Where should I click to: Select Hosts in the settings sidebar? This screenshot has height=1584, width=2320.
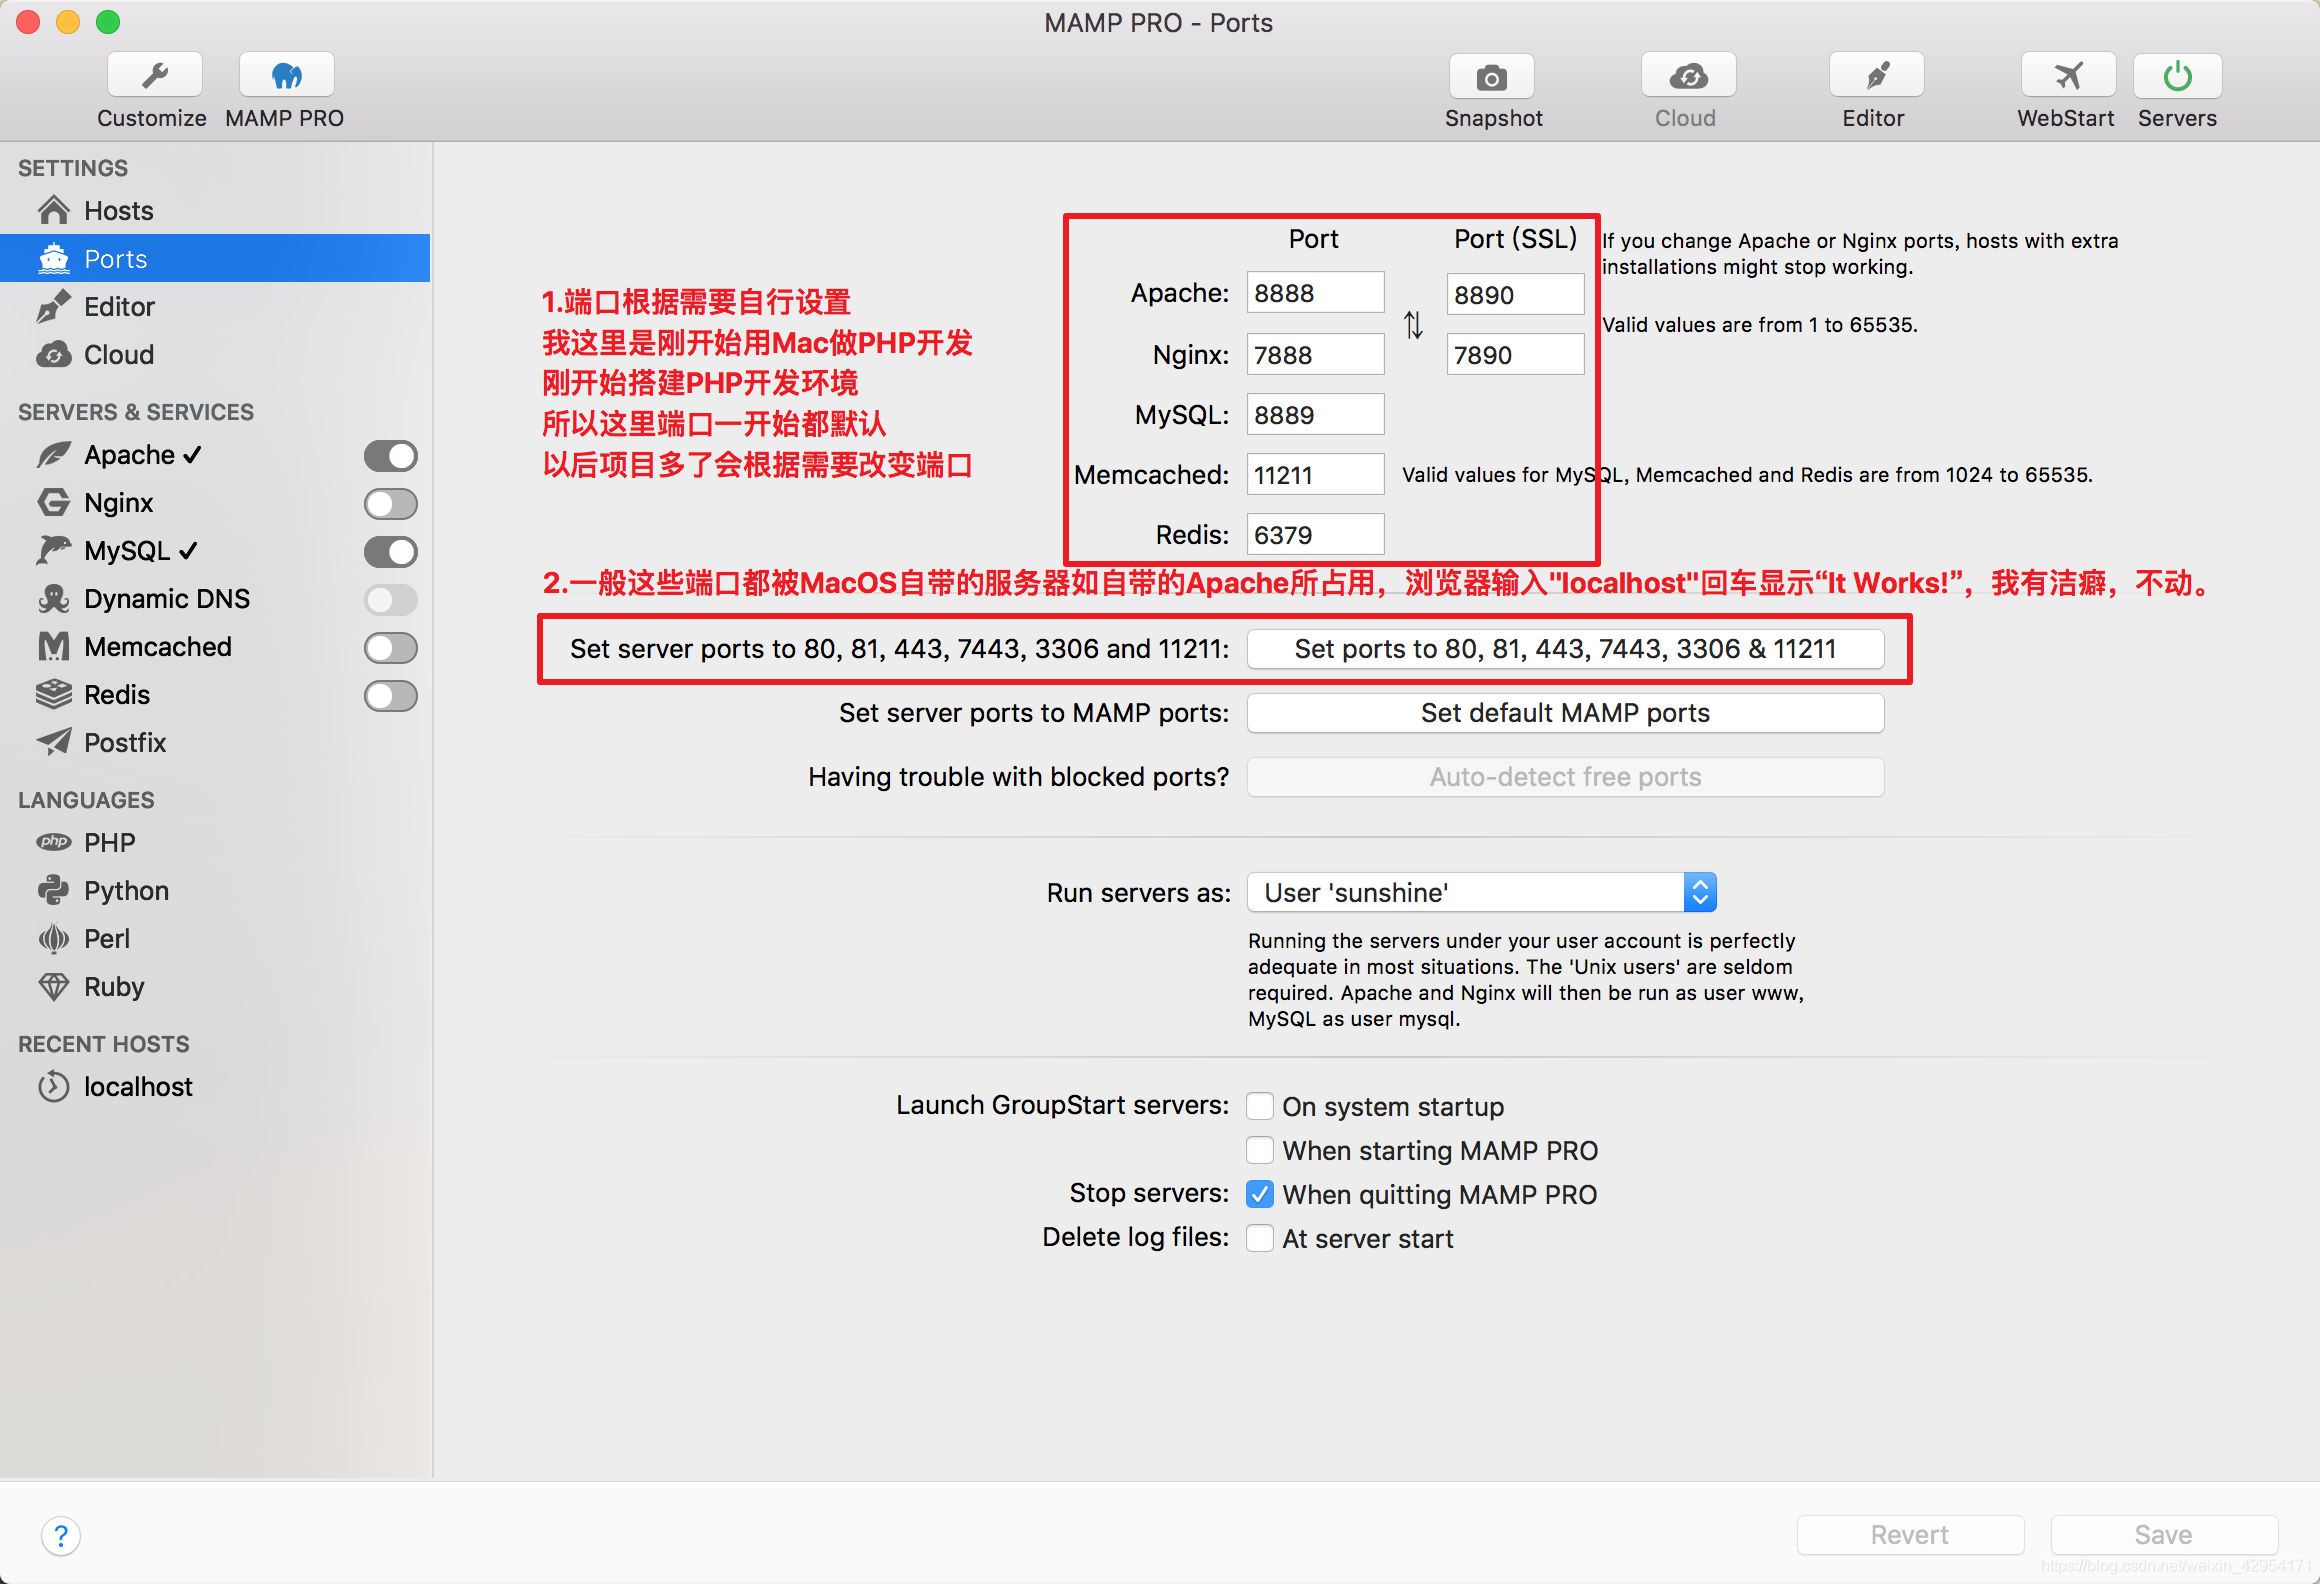point(118,211)
